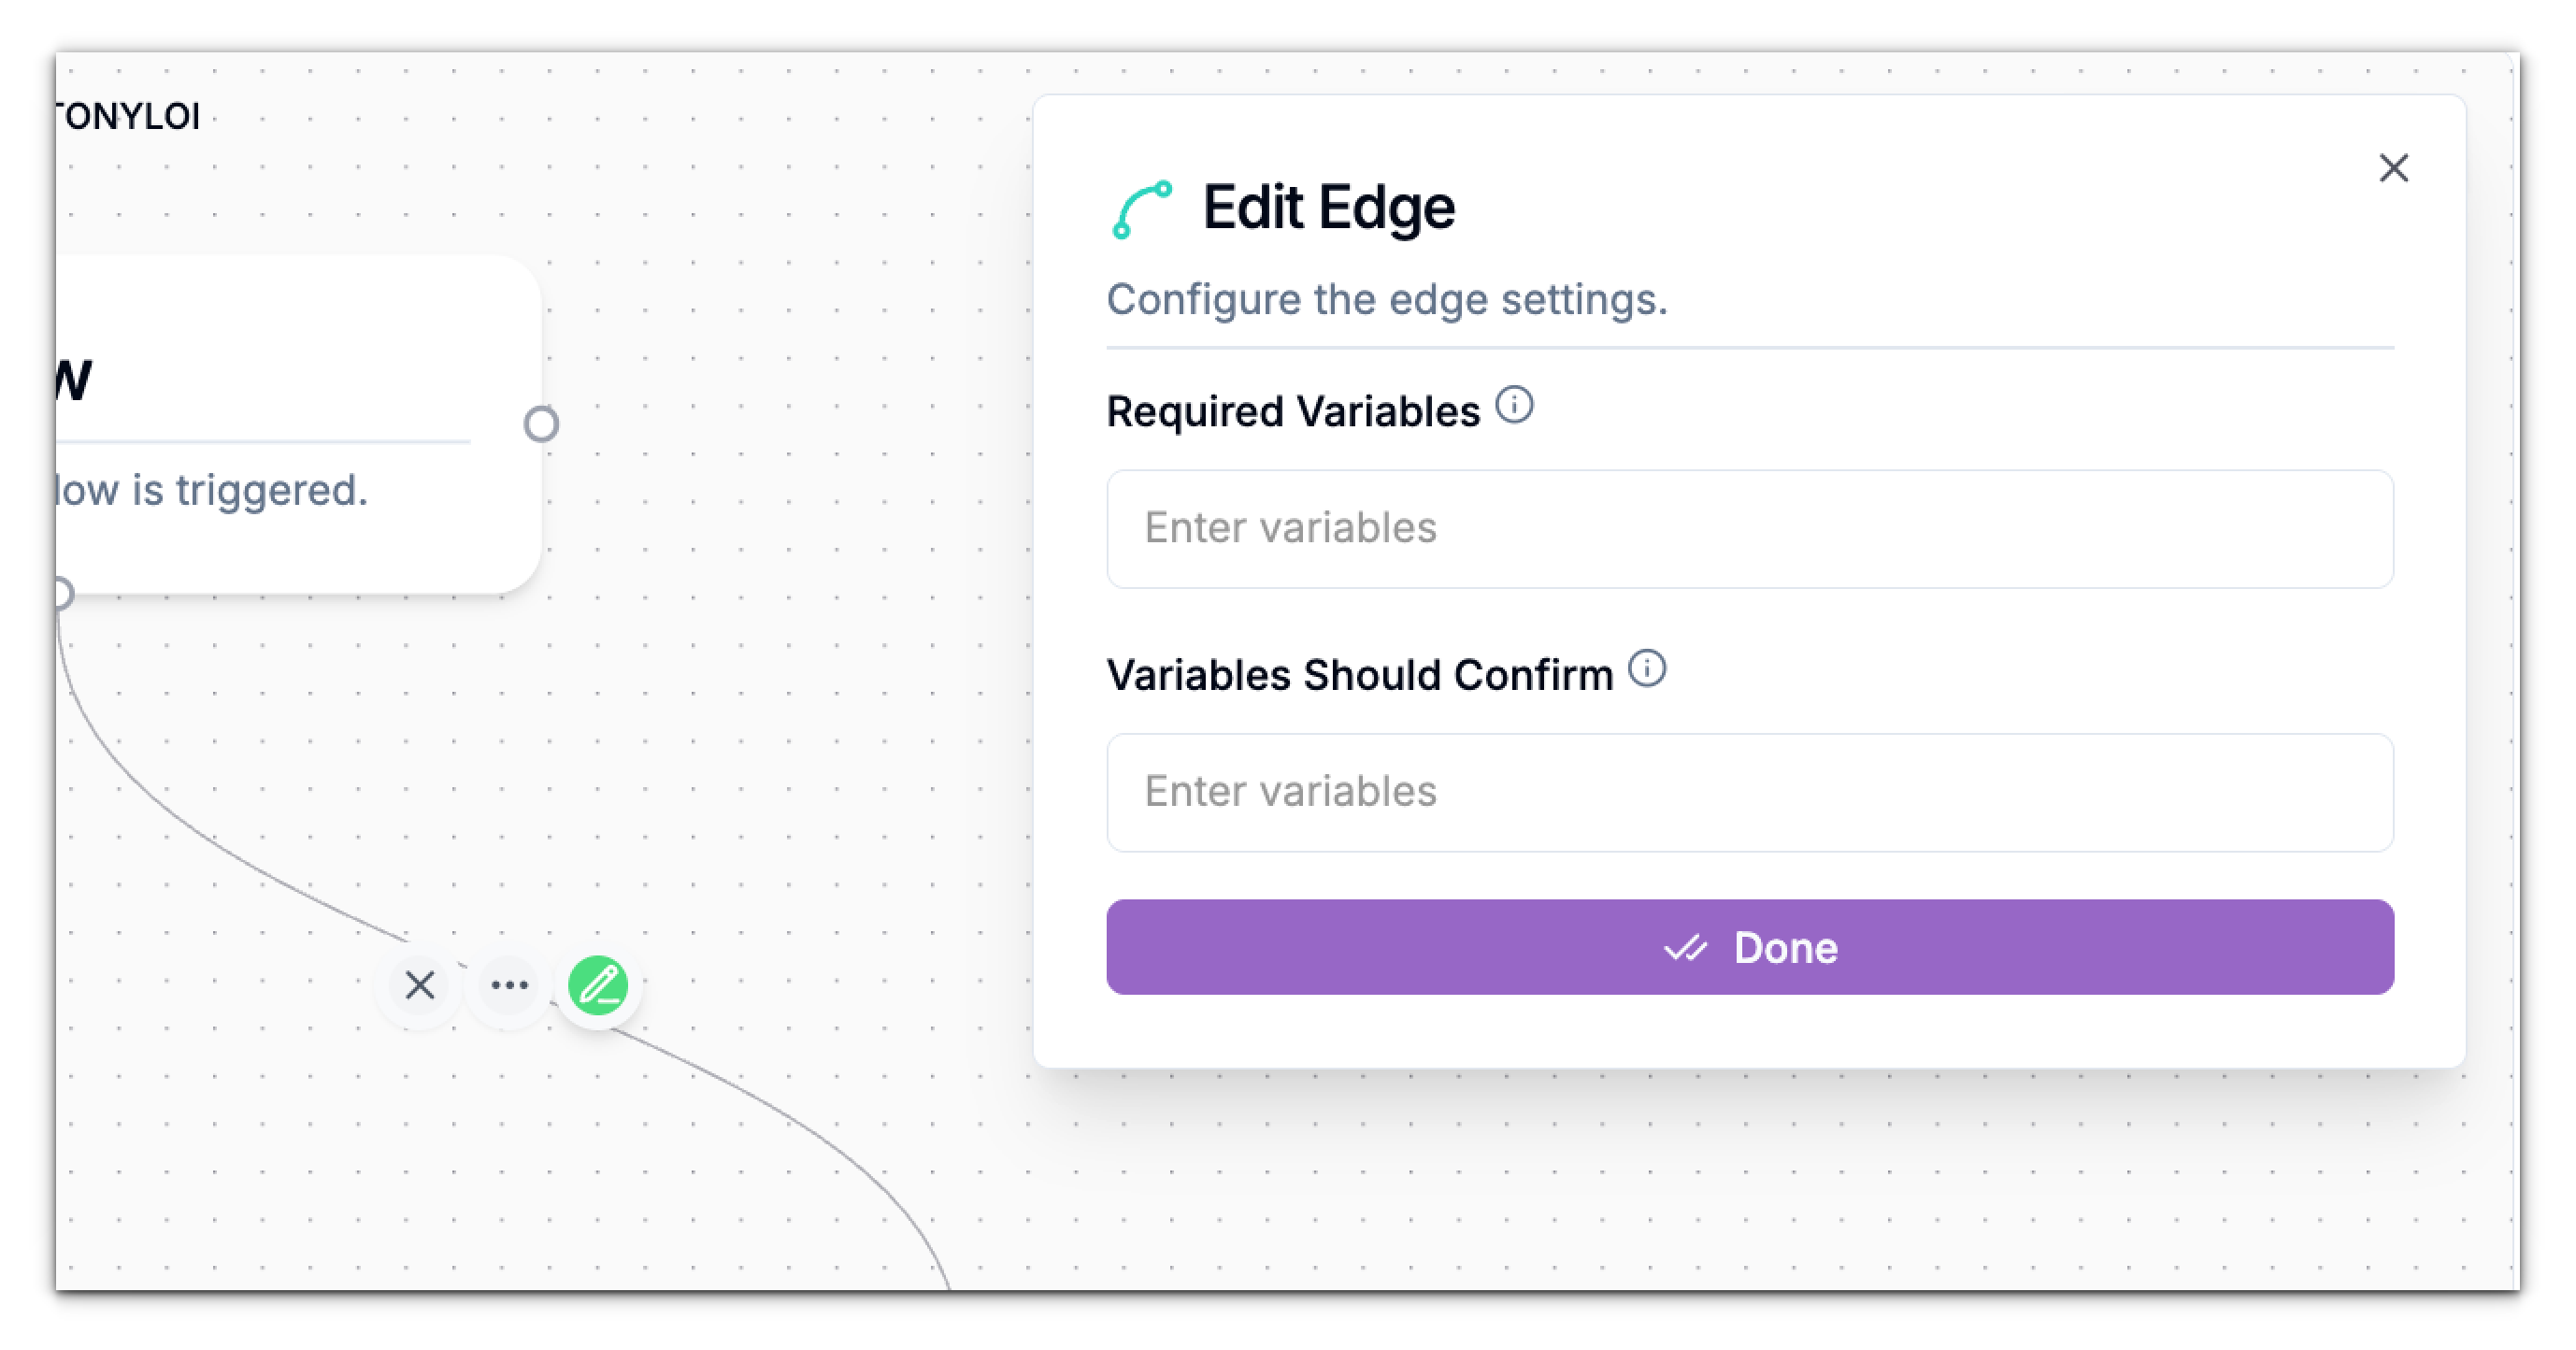Image resolution: width=2576 pixels, height=1350 pixels.
Task: View the Required Variables info tooltip icon
Action: pyautogui.click(x=1515, y=405)
